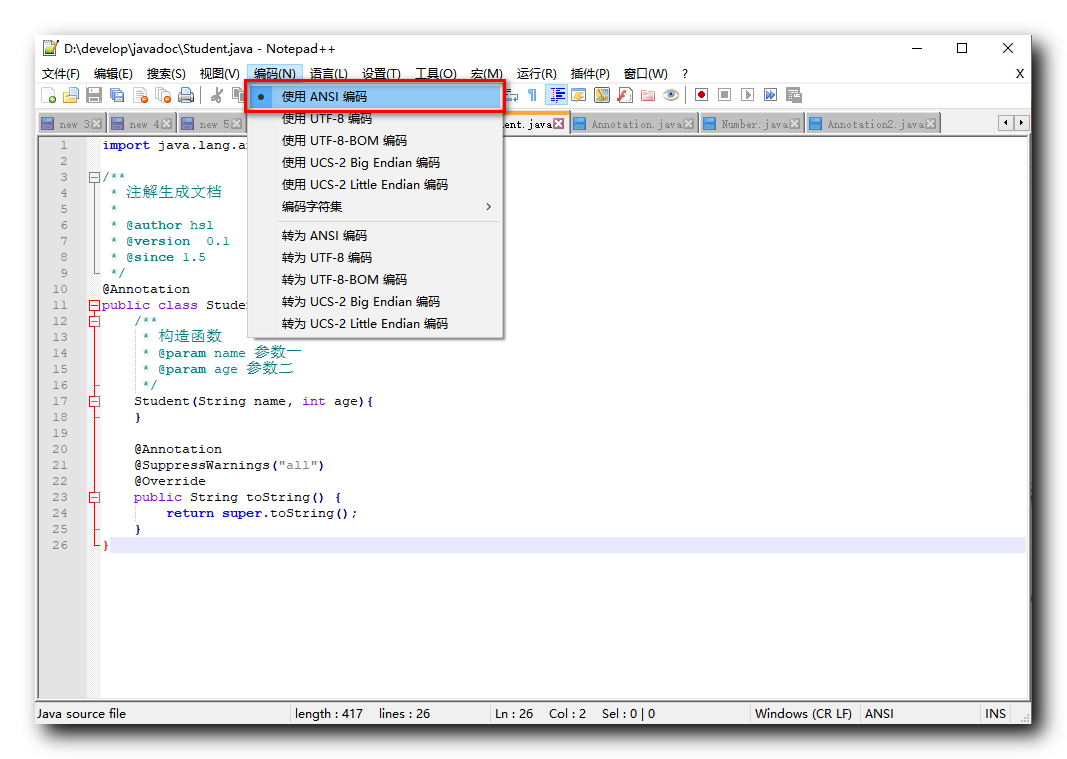The image size is (1067, 759).
Task: Collapse the class fold marker on line 11
Action: pos(95,306)
